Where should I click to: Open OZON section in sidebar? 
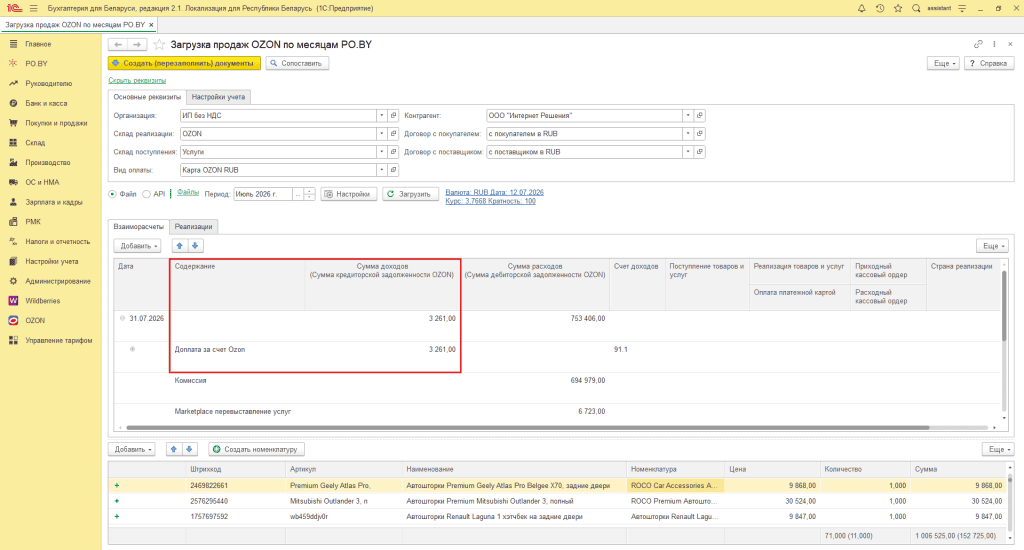tap(35, 321)
